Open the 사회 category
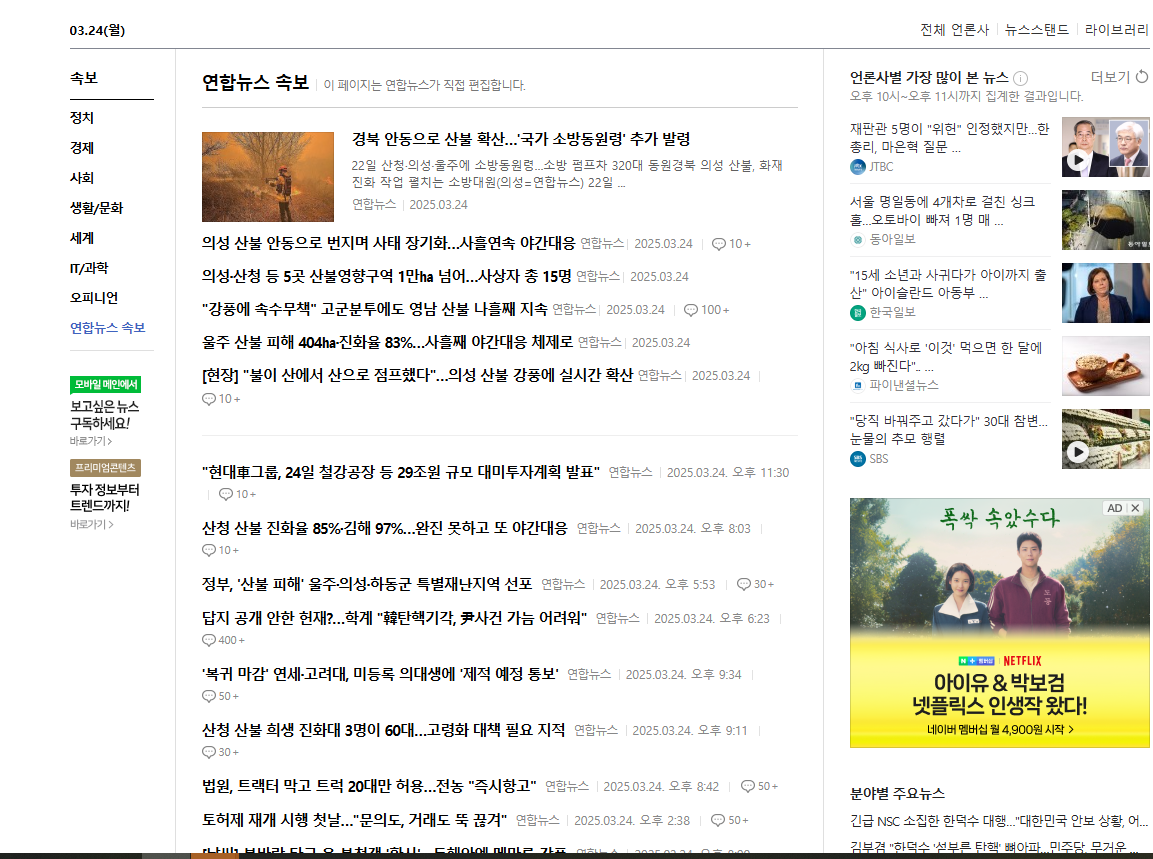This screenshot has height=859, width=1153. point(82,178)
